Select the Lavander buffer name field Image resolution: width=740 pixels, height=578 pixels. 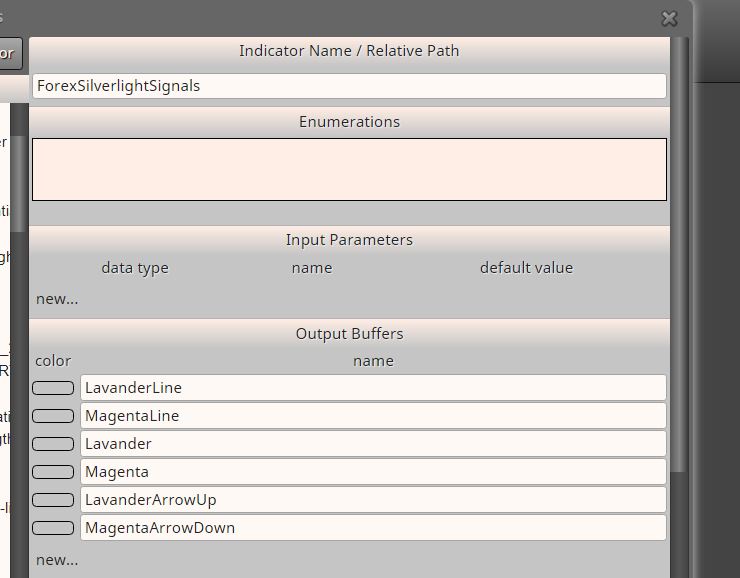pos(373,444)
